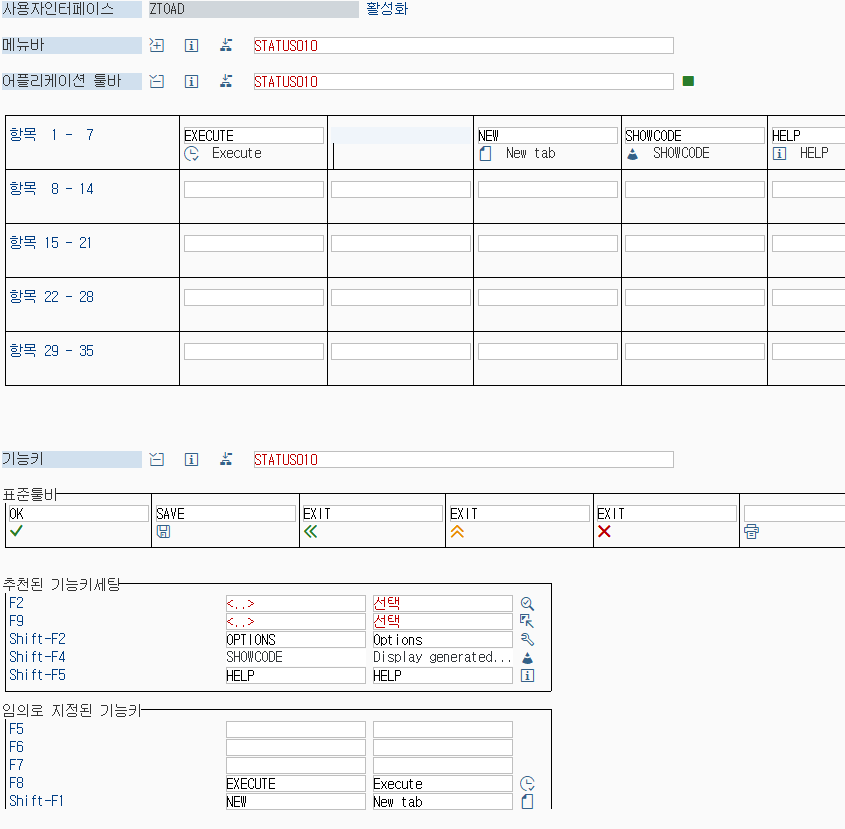Screen dimensions: 845x829
Task: Click the F5 function code field
Action: tap(296, 730)
